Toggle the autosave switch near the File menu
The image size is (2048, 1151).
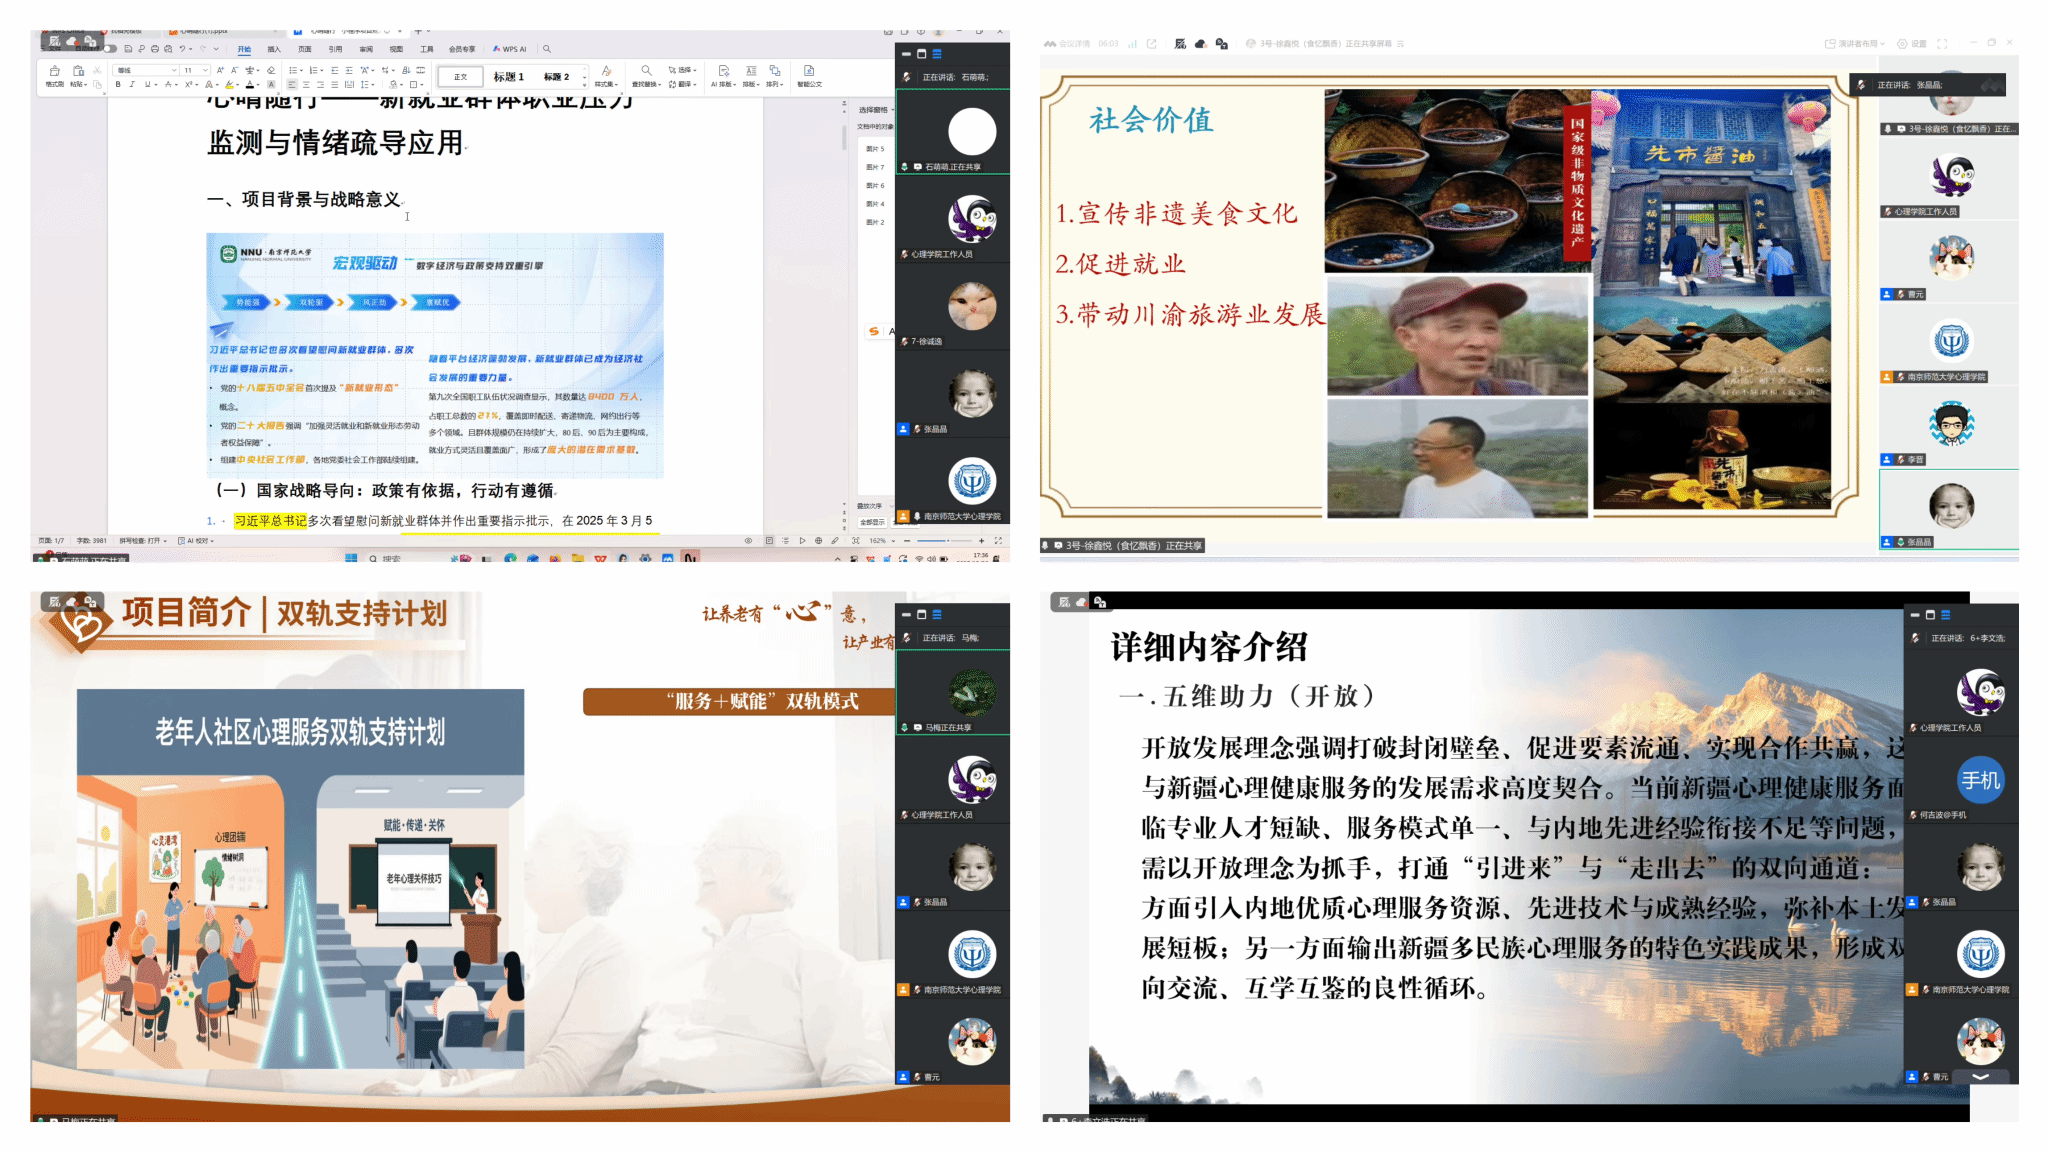109,49
